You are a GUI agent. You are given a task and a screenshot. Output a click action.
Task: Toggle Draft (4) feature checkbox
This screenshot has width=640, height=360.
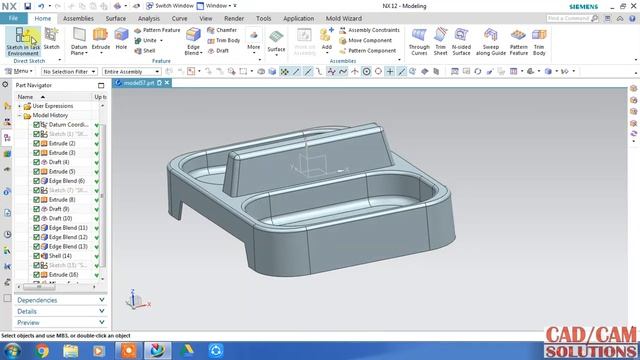click(x=36, y=162)
